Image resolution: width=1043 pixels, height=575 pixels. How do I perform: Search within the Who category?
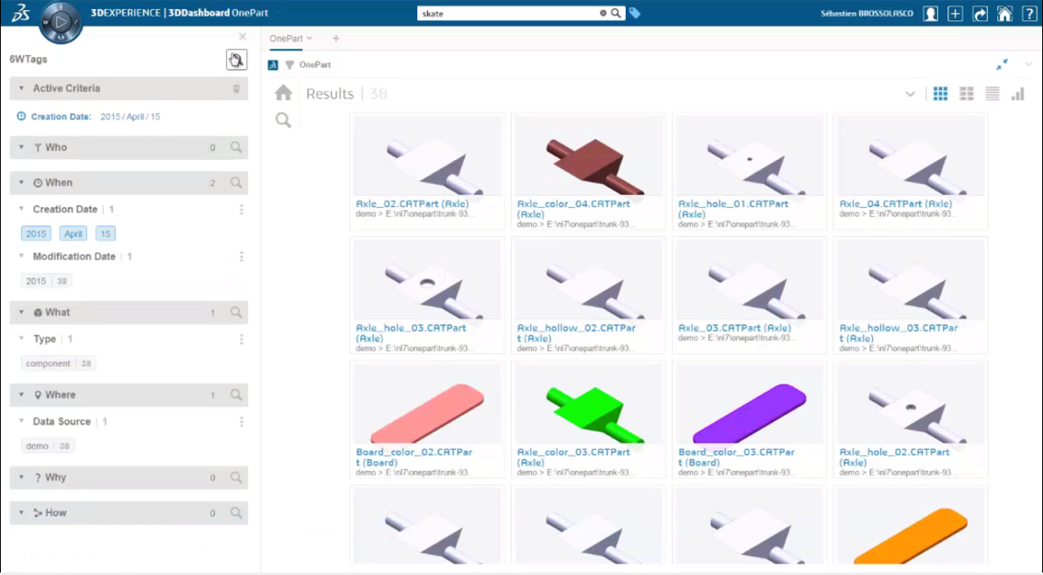236,148
